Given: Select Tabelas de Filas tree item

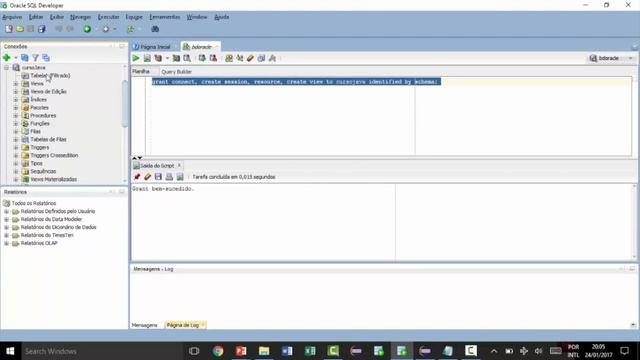Looking at the screenshot, I should tap(48, 139).
